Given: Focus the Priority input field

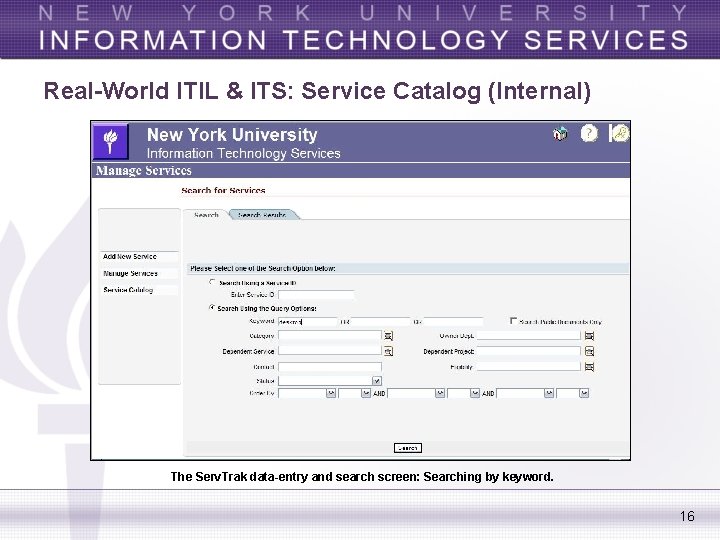Looking at the screenshot, I should click(529, 367).
